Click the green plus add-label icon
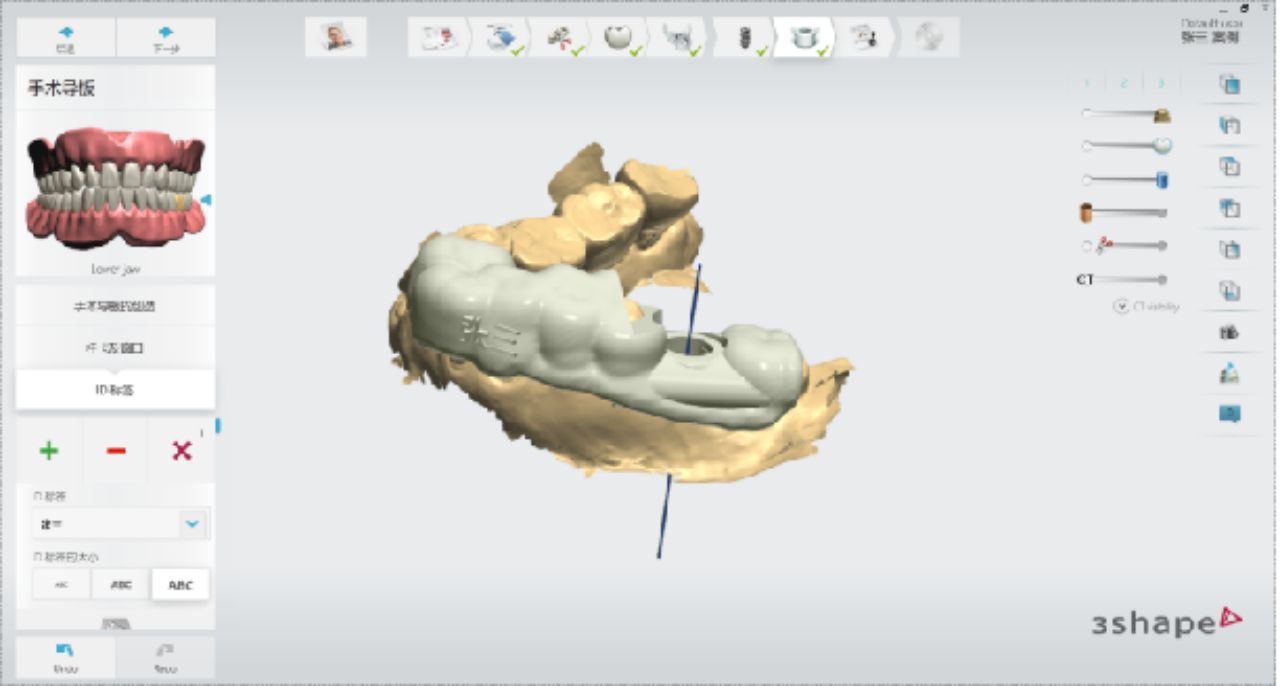Screen dimensions: 1280x686 coord(48,451)
